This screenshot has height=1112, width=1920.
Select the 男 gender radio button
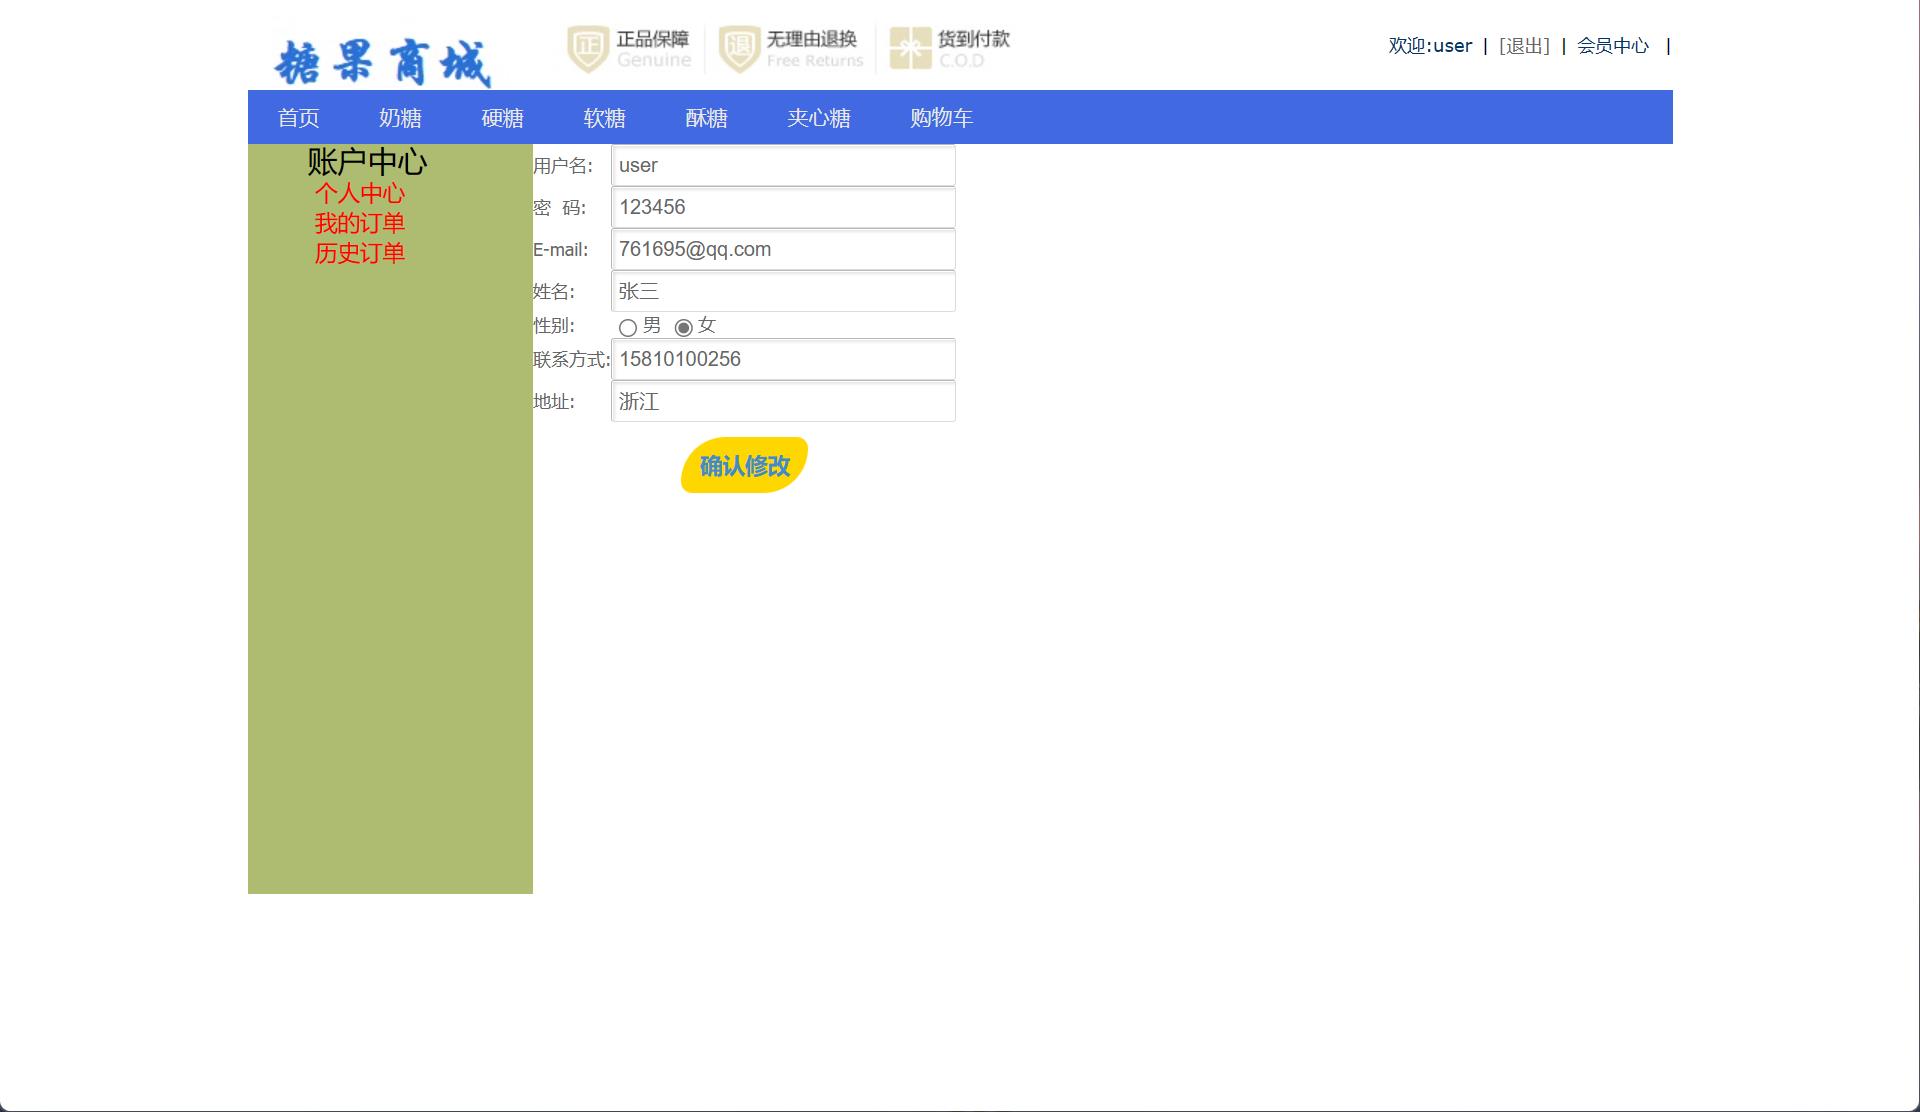pyautogui.click(x=627, y=327)
